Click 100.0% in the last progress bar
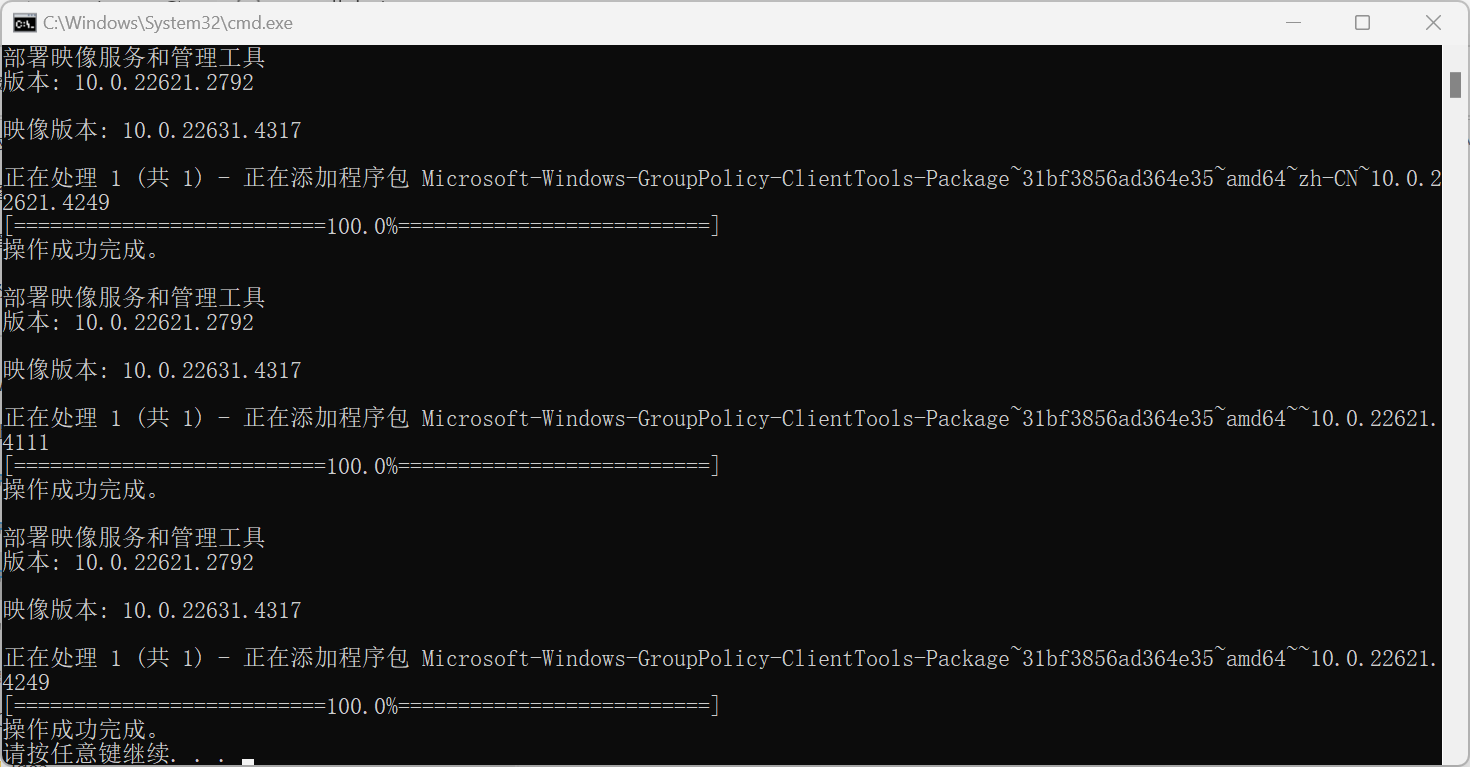This screenshot has width=1470, height=767. click(x=362, y=706)
